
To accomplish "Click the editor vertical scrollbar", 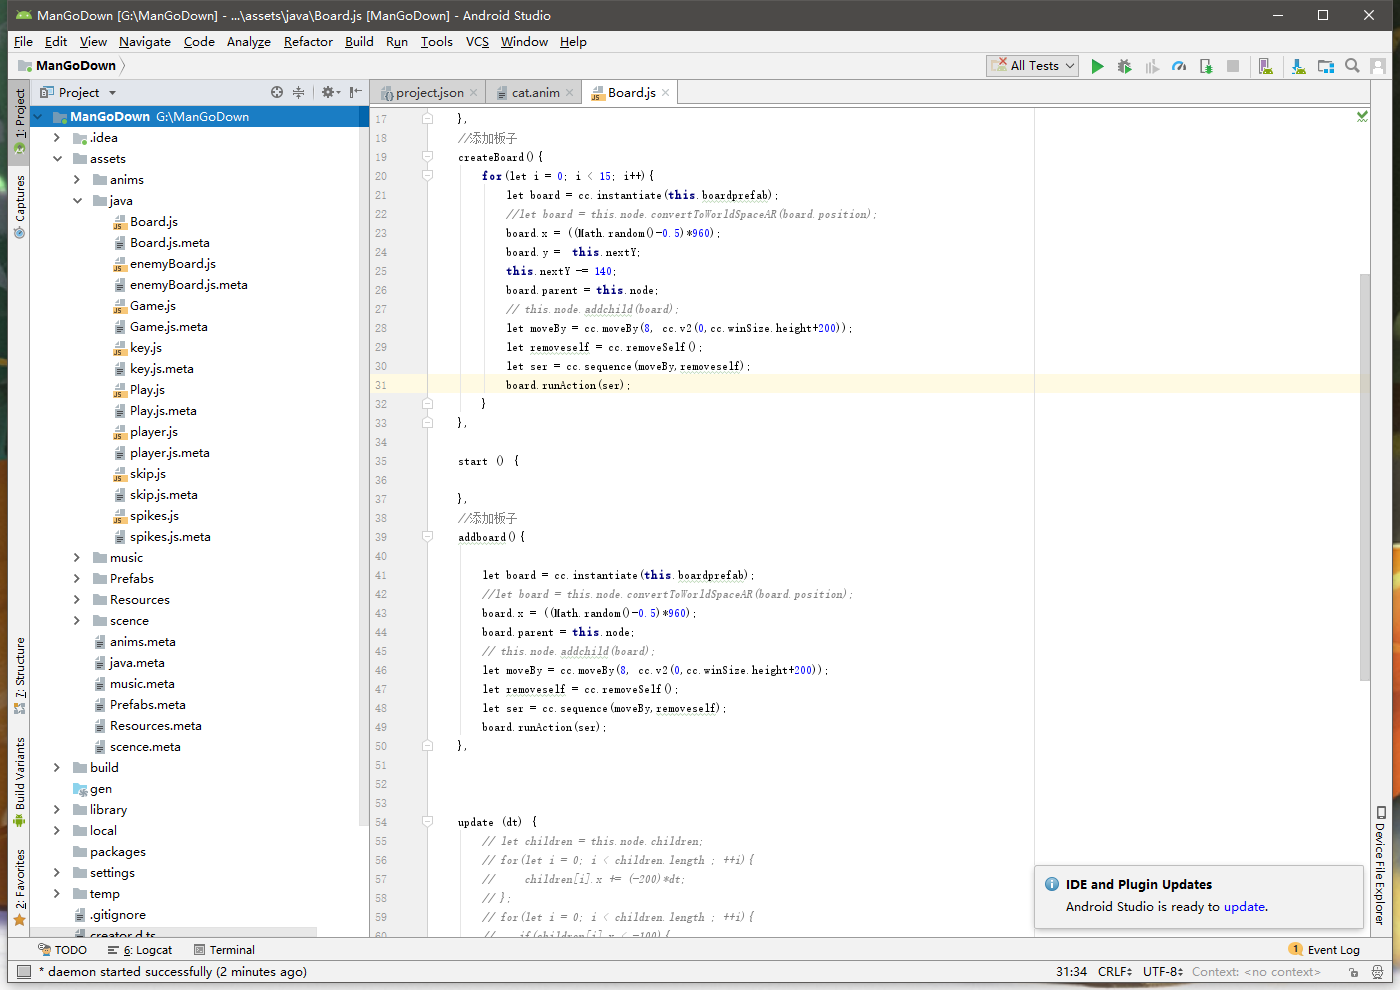I will click(1365, 475).
